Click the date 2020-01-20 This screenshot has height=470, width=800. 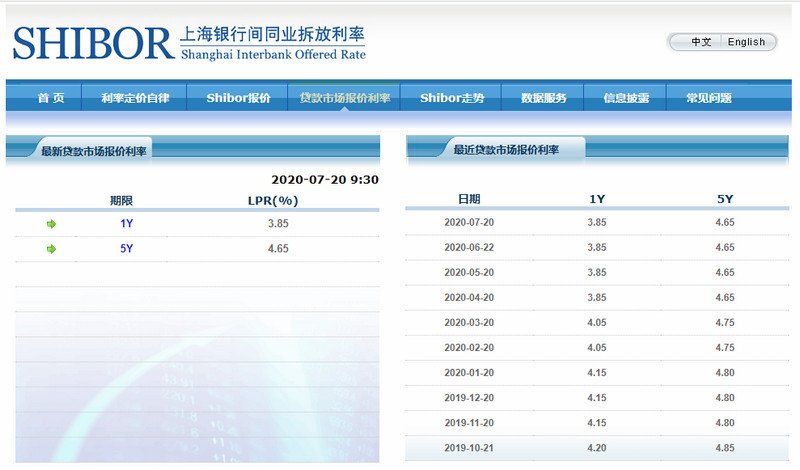(469, 373)
